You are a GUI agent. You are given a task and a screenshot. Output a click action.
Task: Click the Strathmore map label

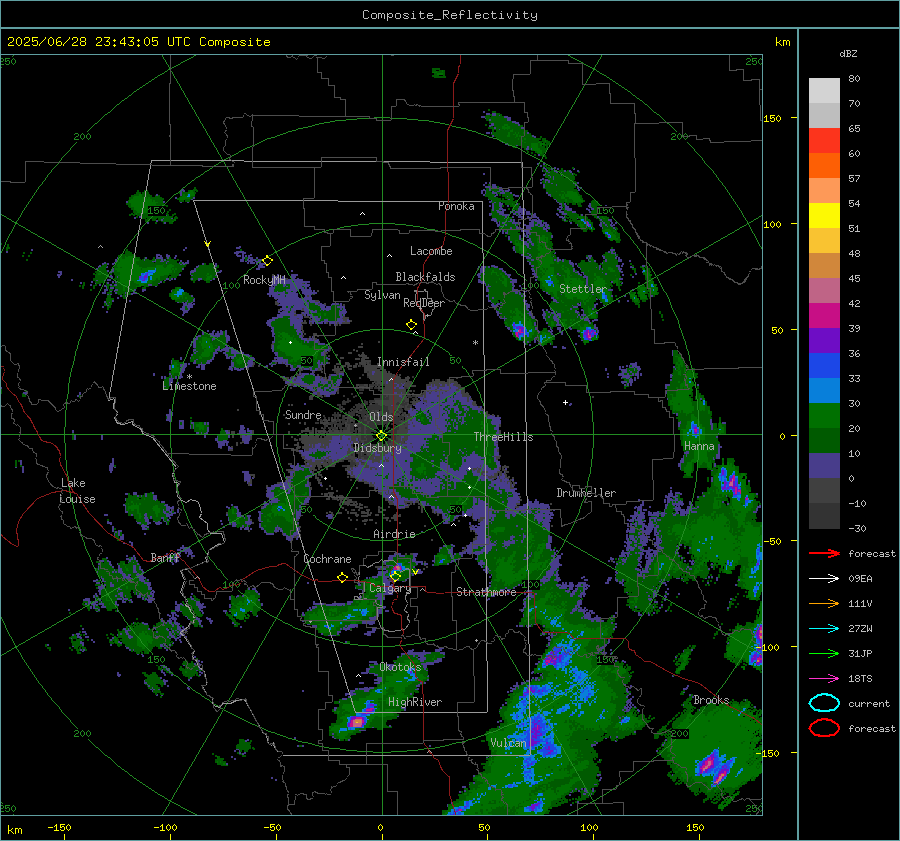click(487, 592)
